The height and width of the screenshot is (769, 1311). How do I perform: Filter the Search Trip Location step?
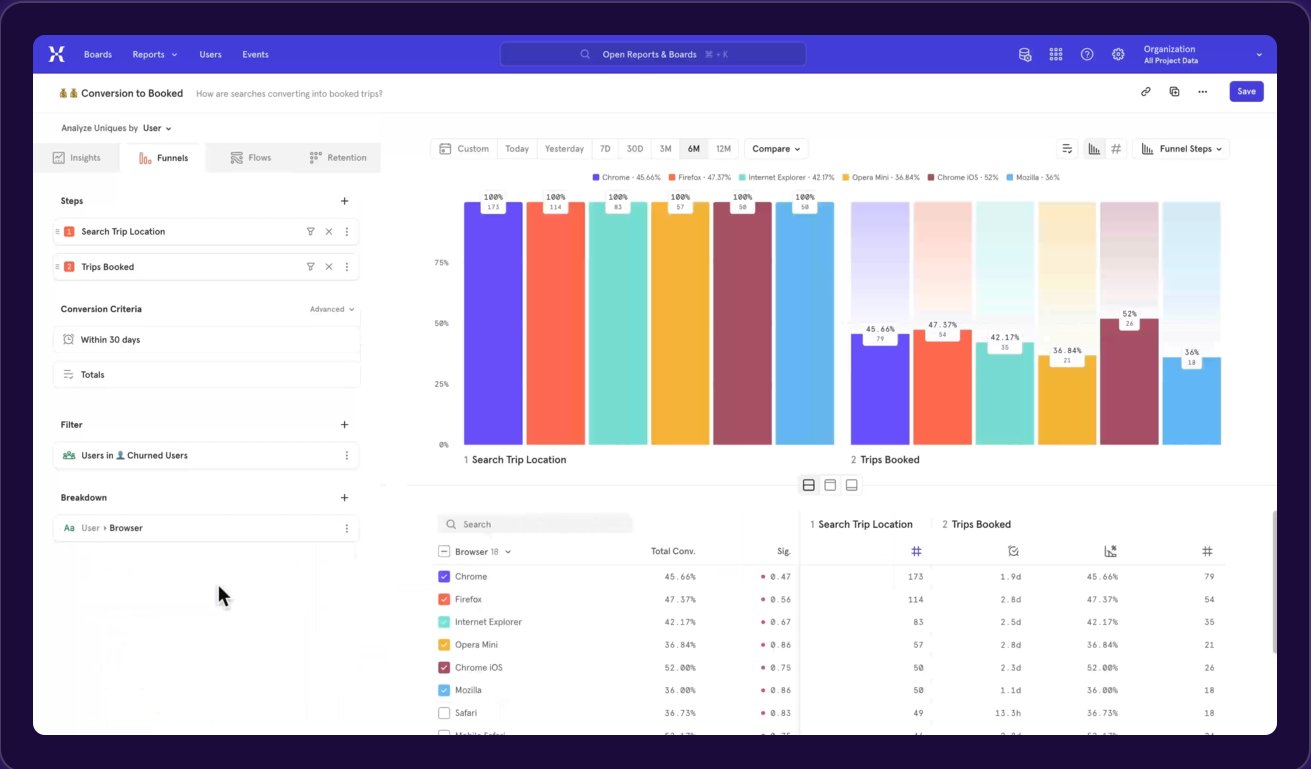tap(310, 231)
